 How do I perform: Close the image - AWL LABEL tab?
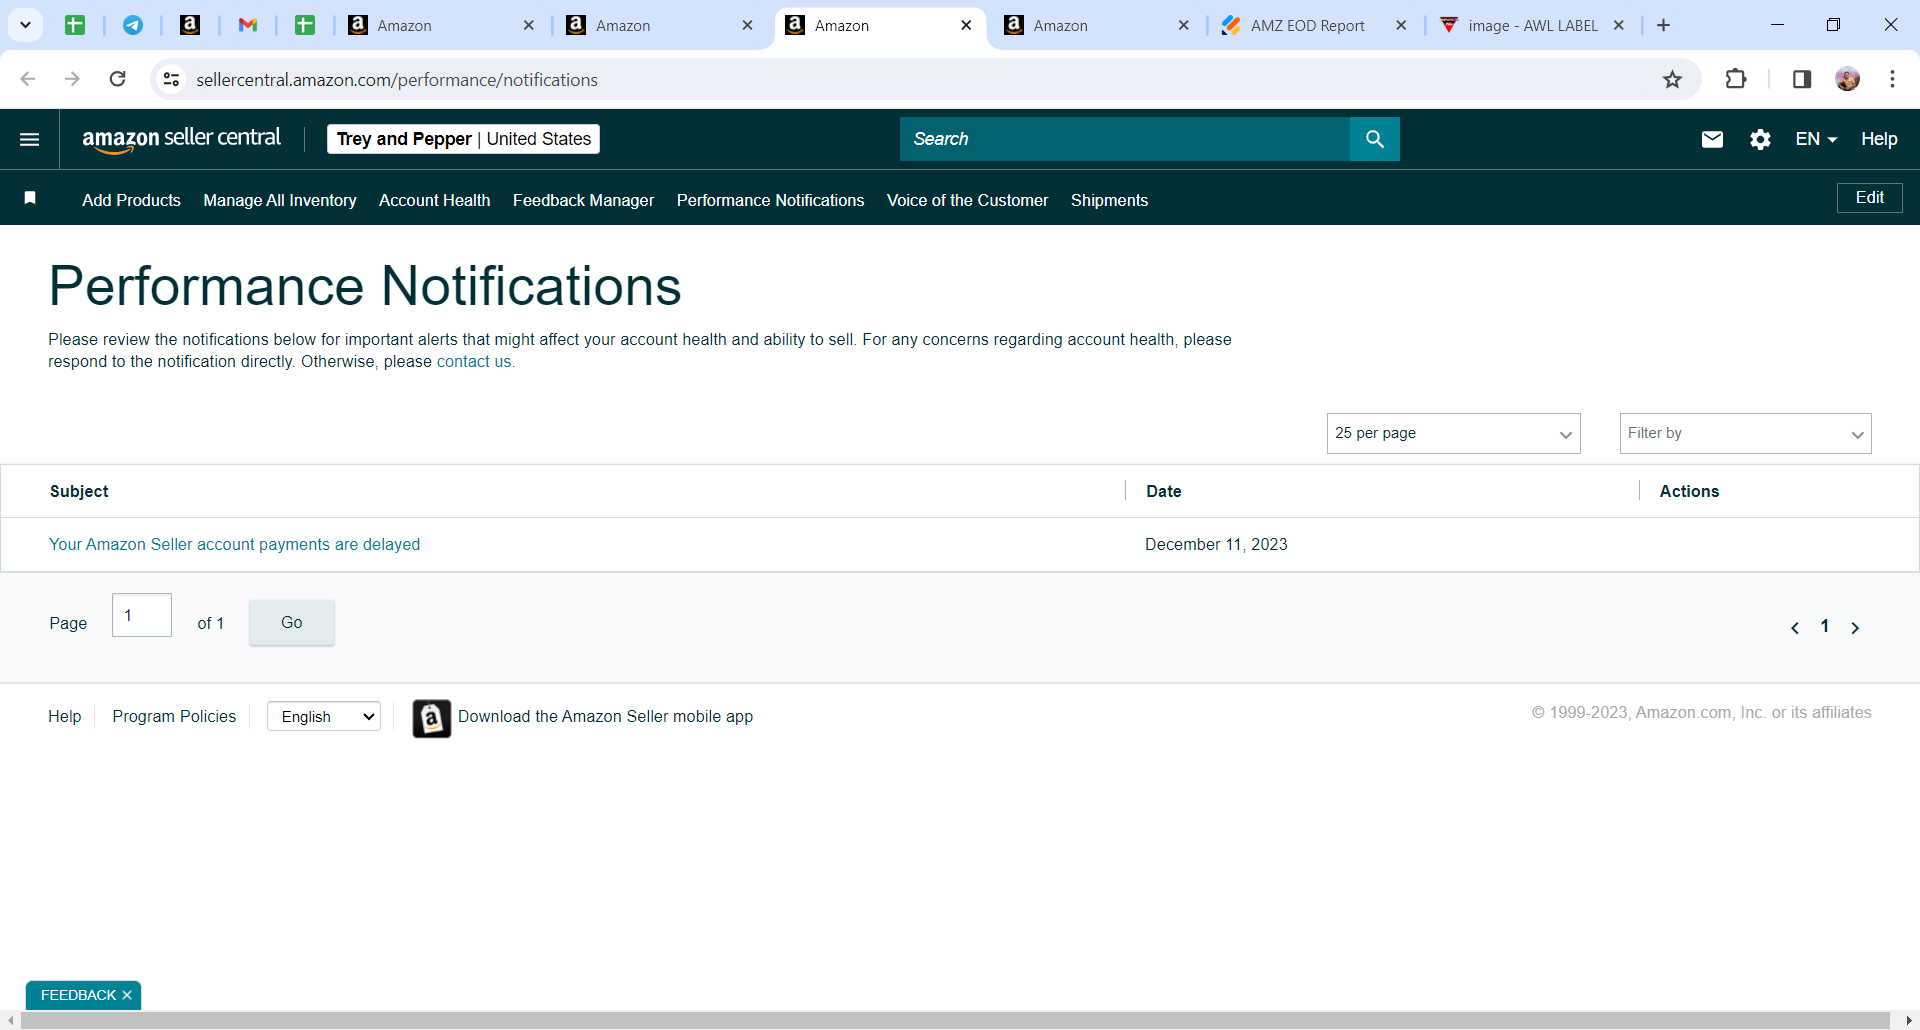tap(1619, 25)
